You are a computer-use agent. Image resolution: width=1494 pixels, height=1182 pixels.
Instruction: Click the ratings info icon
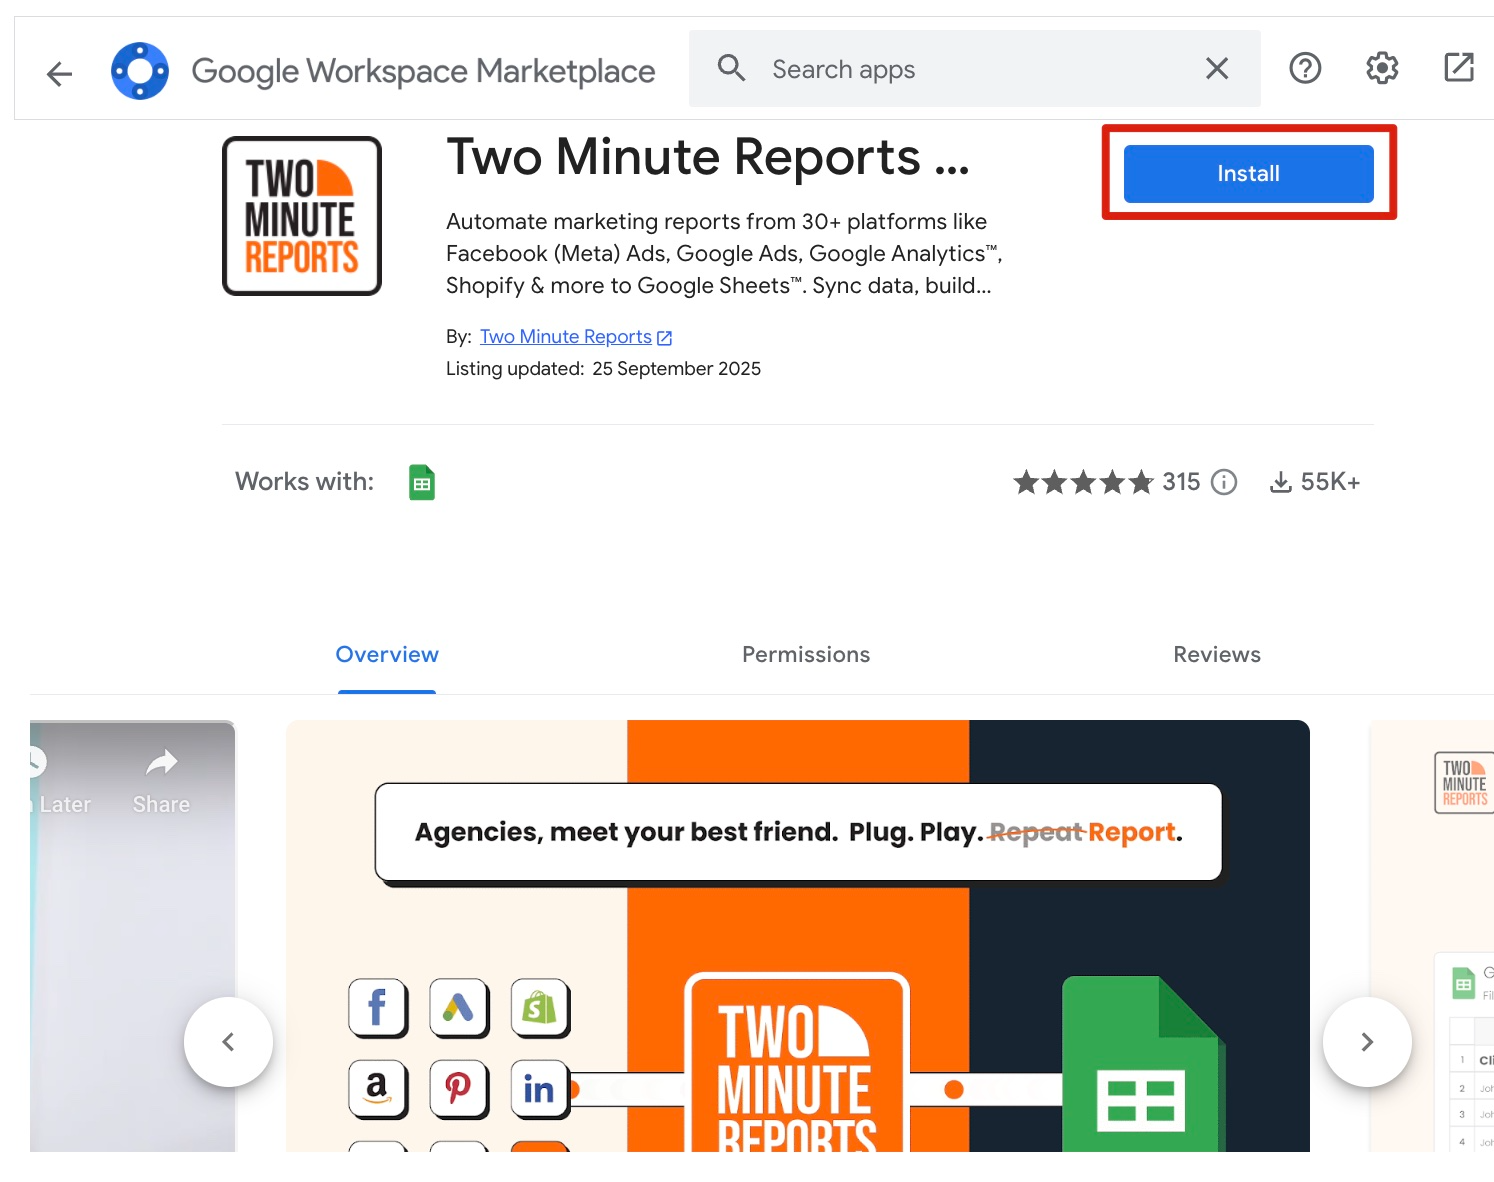1224,483
